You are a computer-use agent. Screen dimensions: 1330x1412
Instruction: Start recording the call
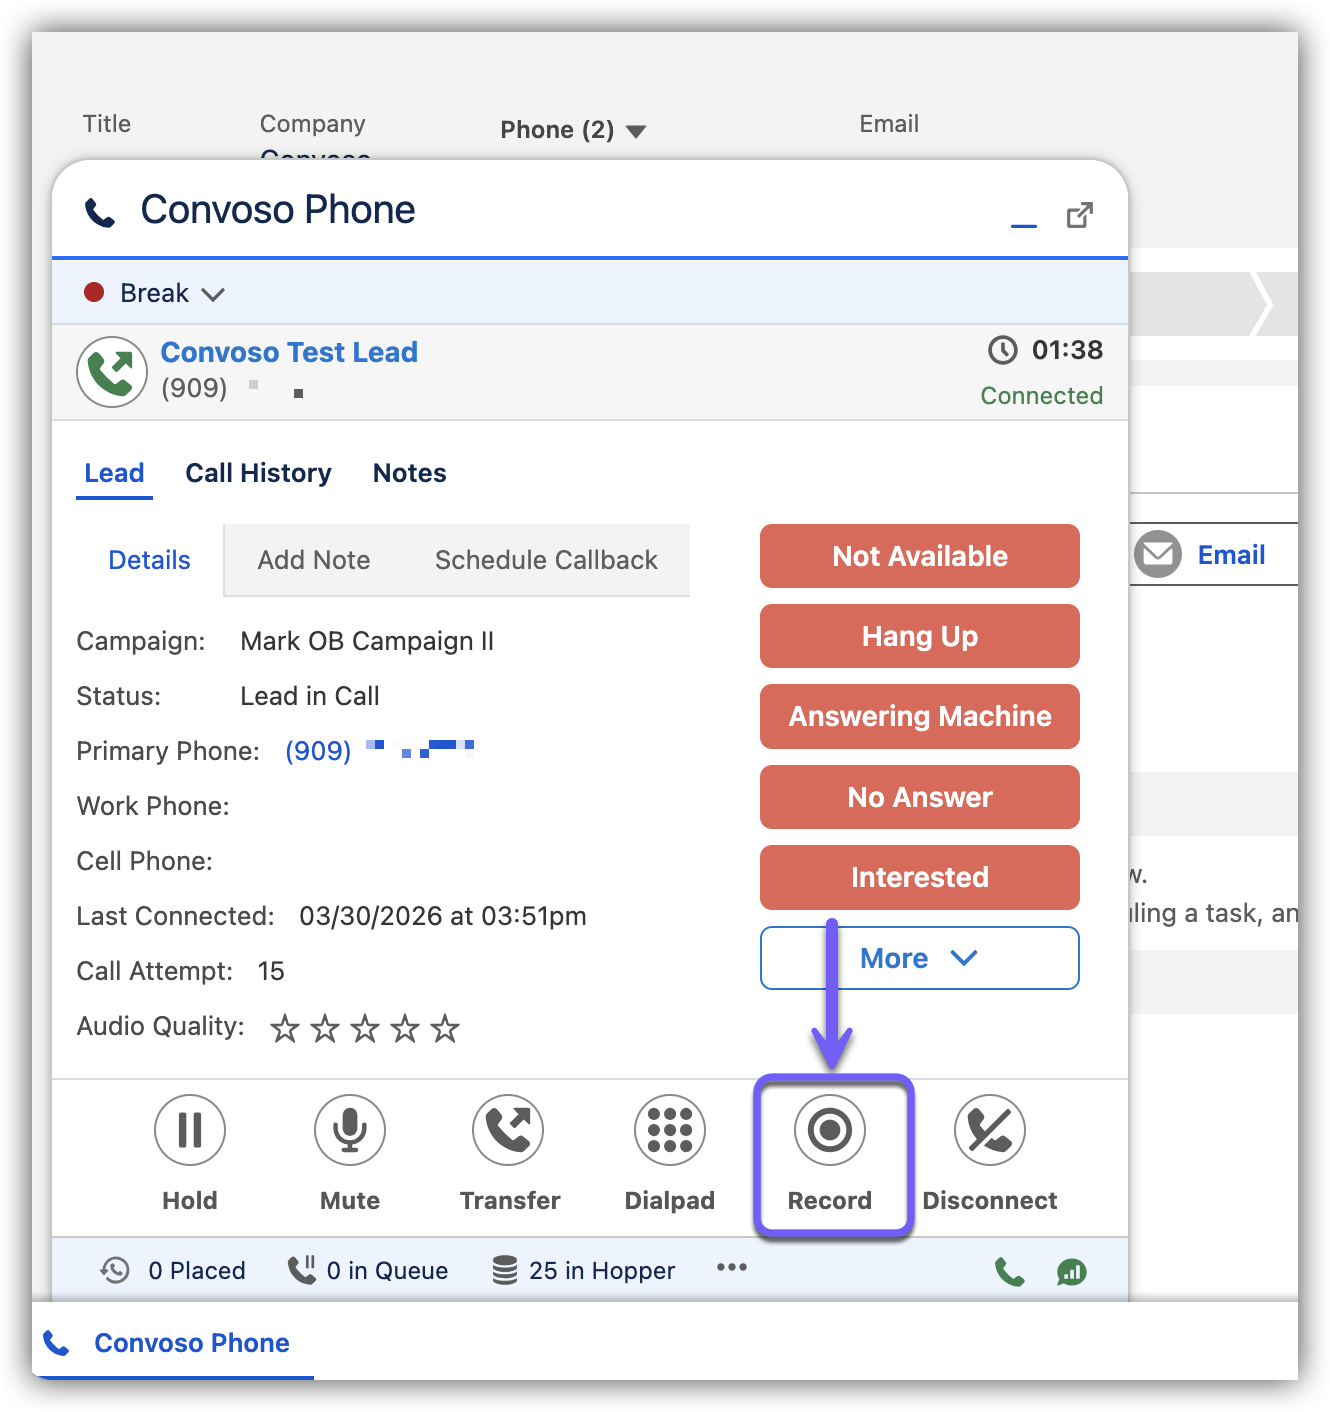(x=830, y=1131)
